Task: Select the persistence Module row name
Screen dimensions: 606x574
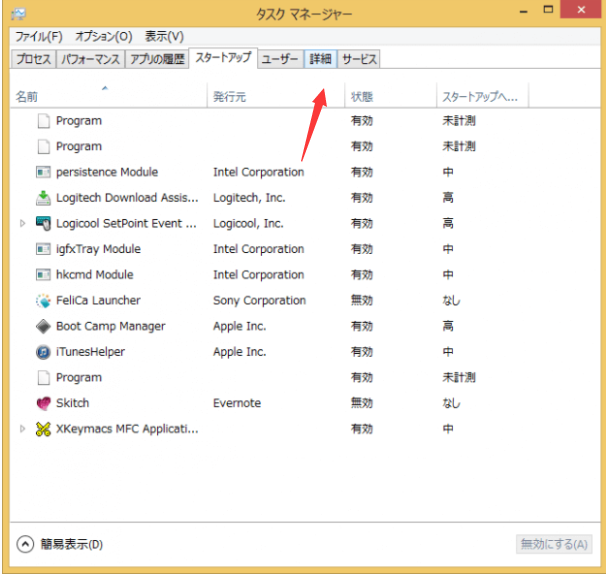Action: (107, 172)
